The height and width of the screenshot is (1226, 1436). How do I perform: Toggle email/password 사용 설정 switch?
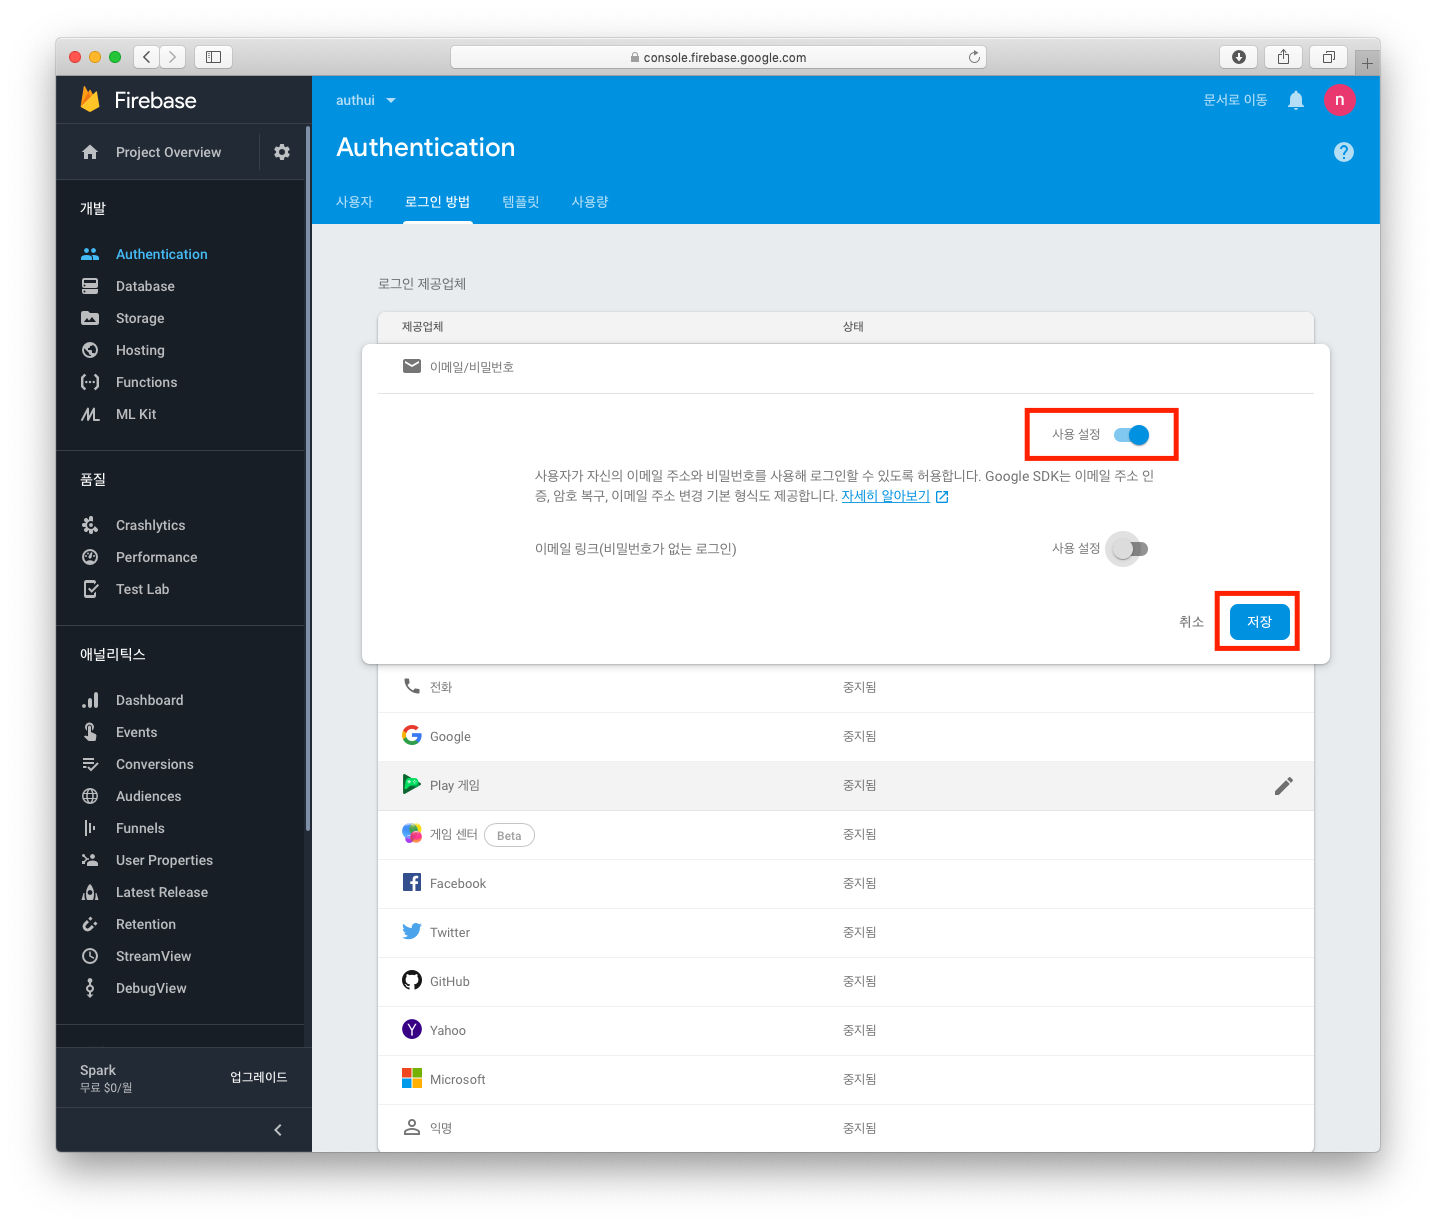click(x=1132, y=435)
